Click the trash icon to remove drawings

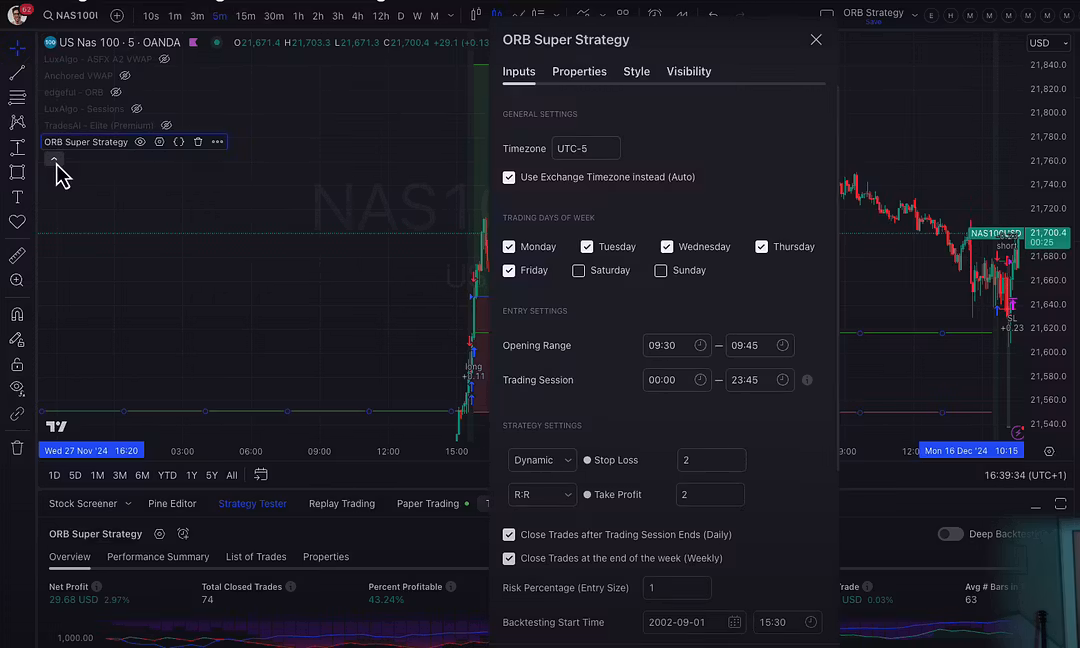[x=17, y=448]
